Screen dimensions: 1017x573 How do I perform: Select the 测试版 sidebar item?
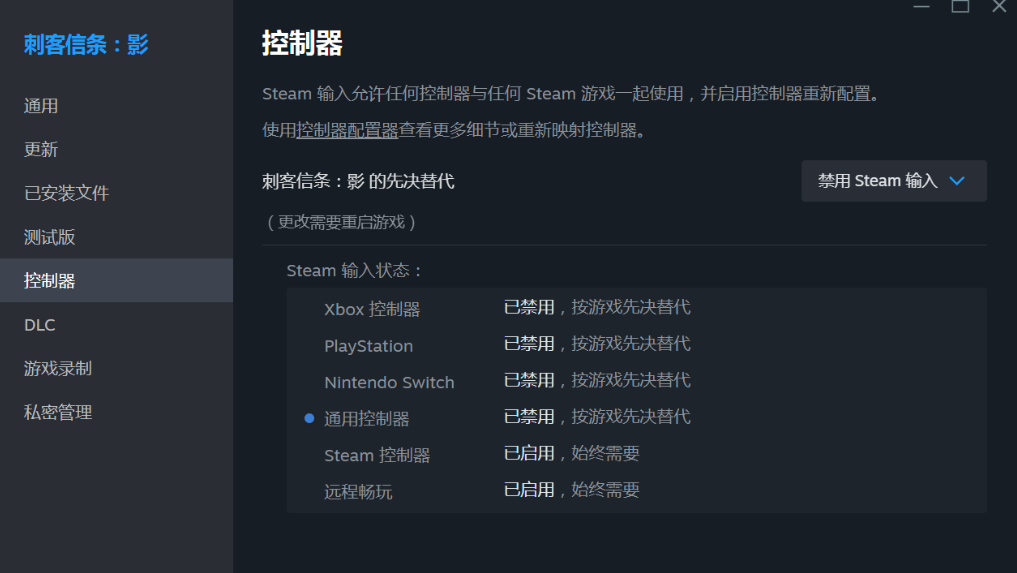point(49,237)
